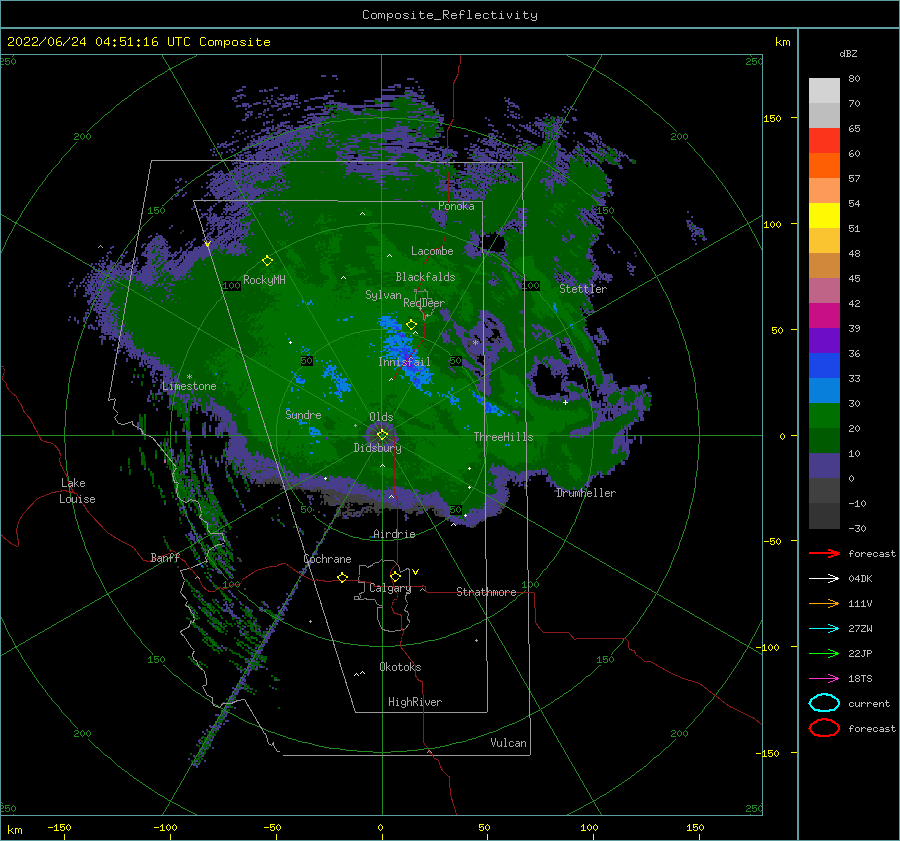Click the HighRiver town label
Viewport: 900px width, 841px height.
[415, 702]
